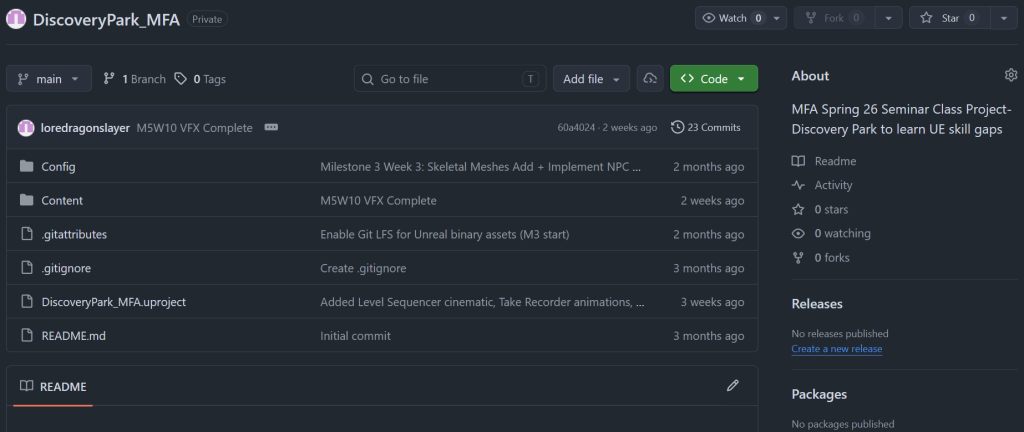Expand the Star lists dropdown arrow
The height and width of the screenshot is (432, 1024).
(1003, 18)
